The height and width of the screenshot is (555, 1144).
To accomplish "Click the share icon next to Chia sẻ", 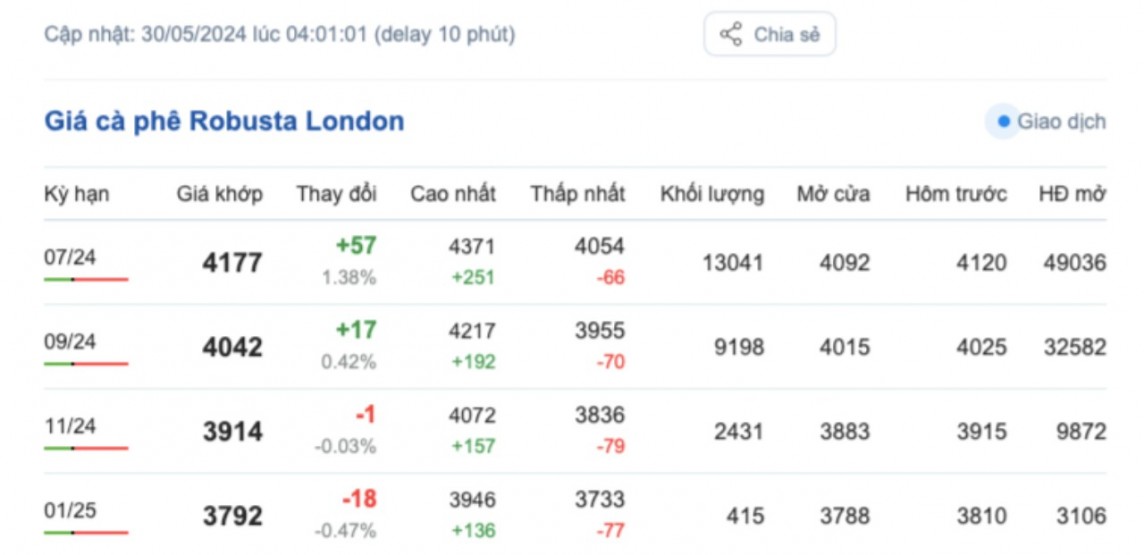I will pos(731,35).
